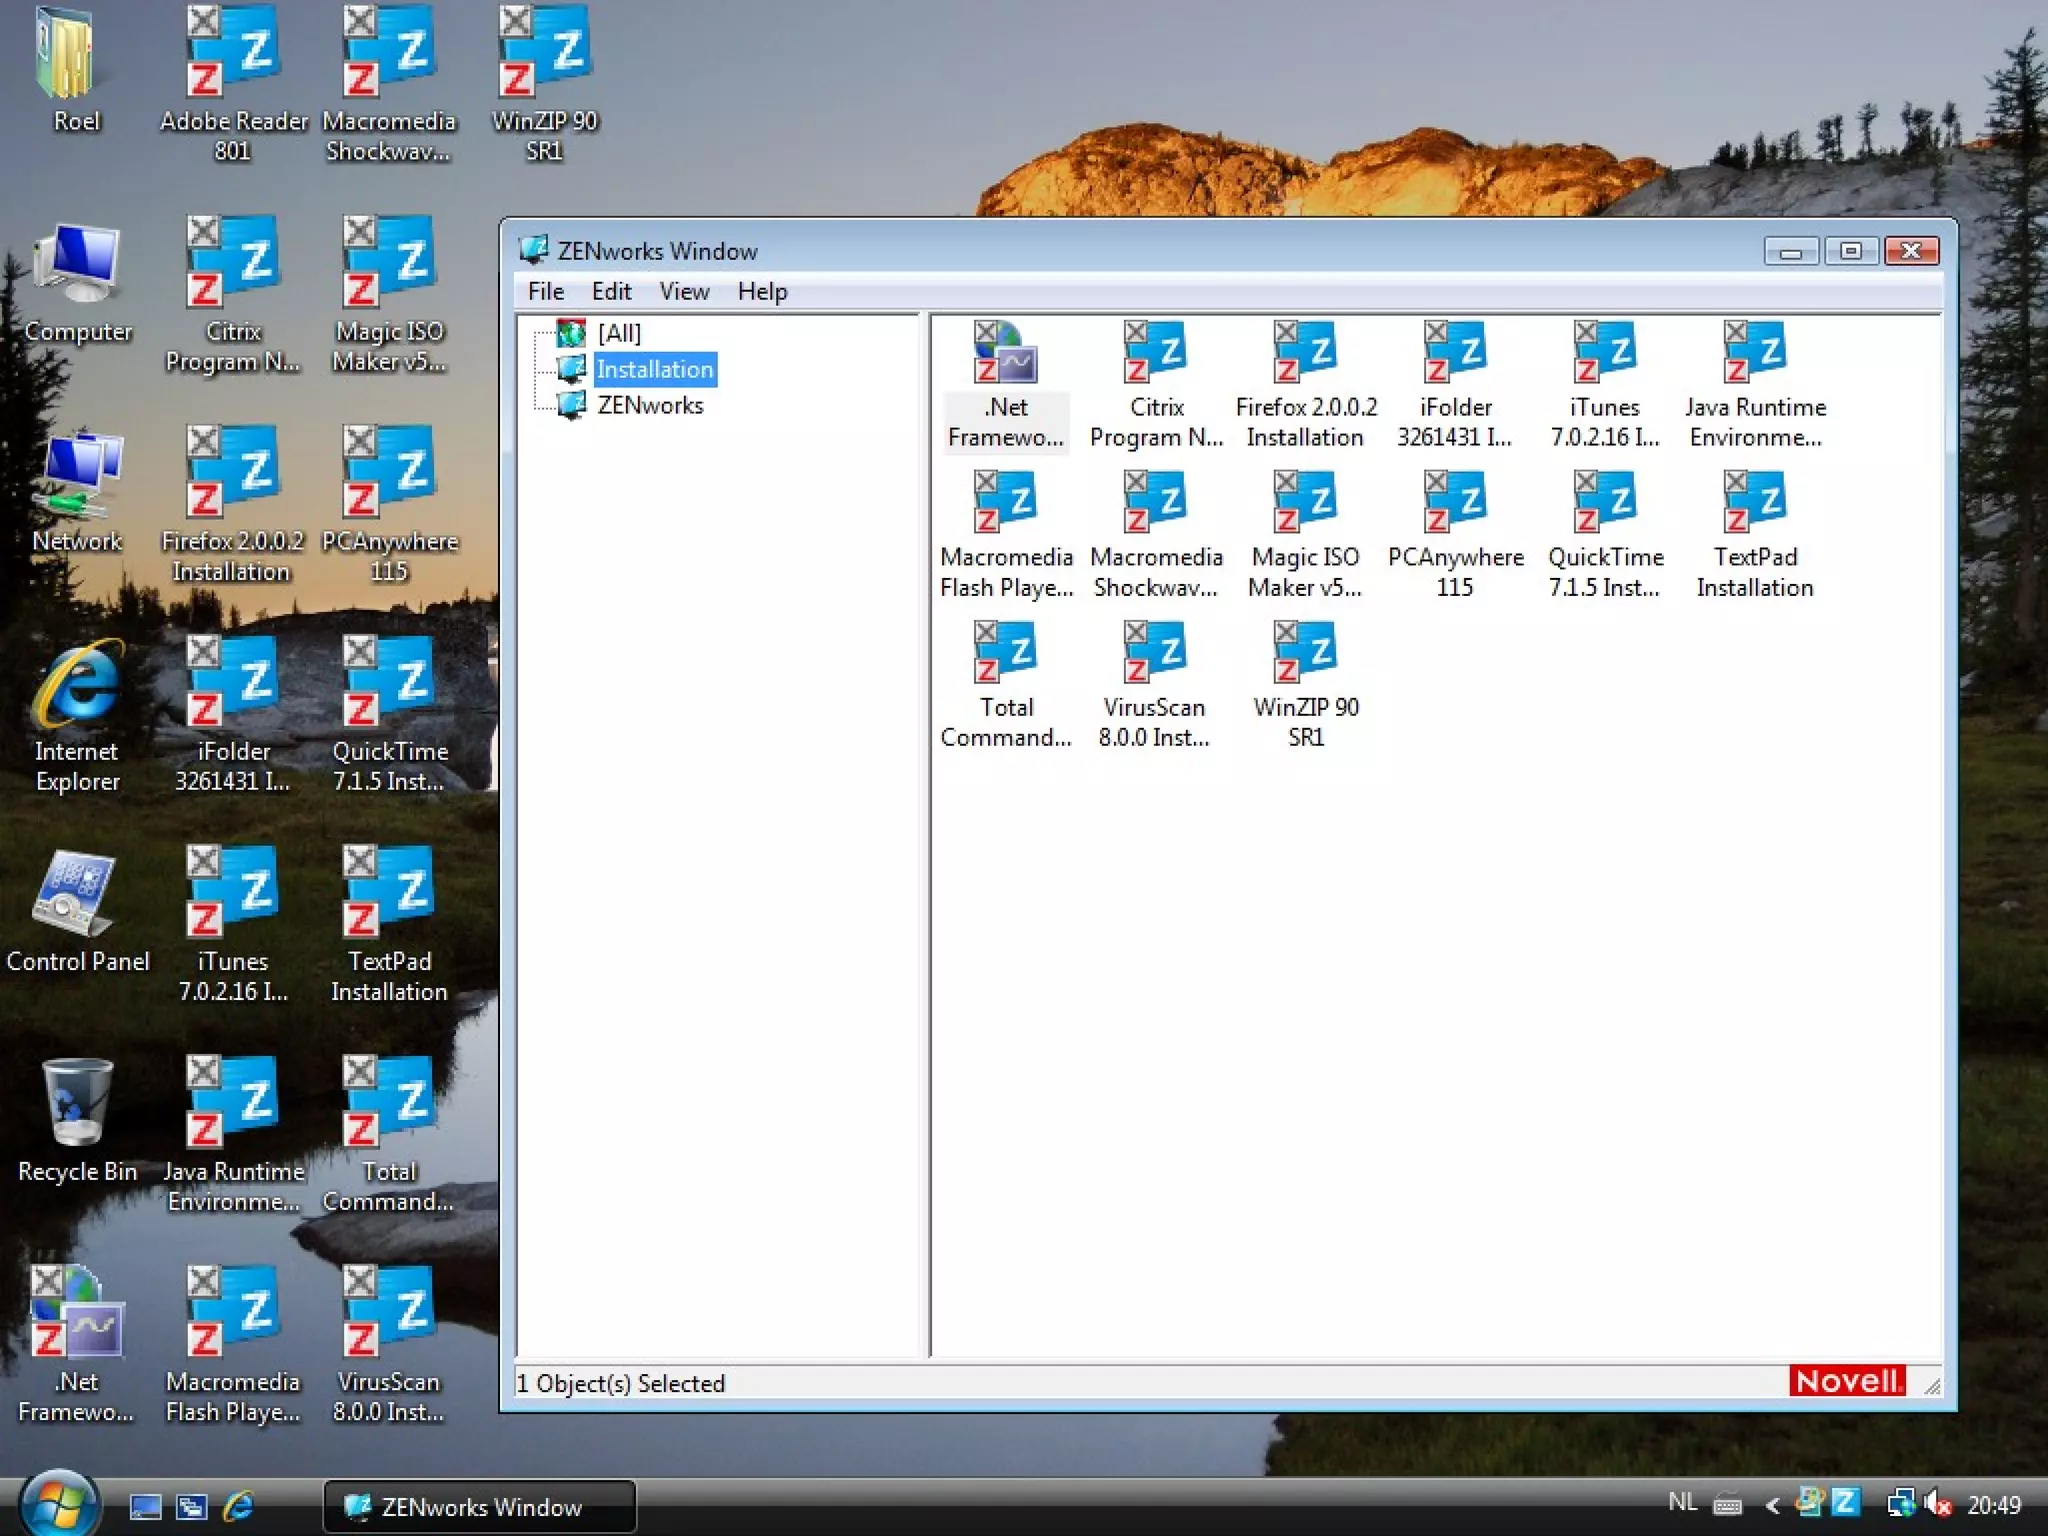This screenshot has height=1536, width=2048.
Task: Select Macromedia Shockwave desktop shortcut
Action: tap(389, 85)
